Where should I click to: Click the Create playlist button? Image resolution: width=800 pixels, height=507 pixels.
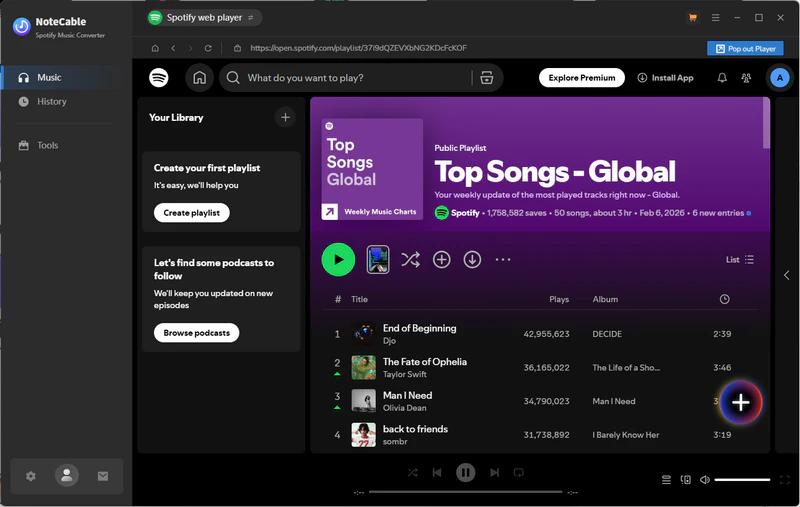(192, 213)
